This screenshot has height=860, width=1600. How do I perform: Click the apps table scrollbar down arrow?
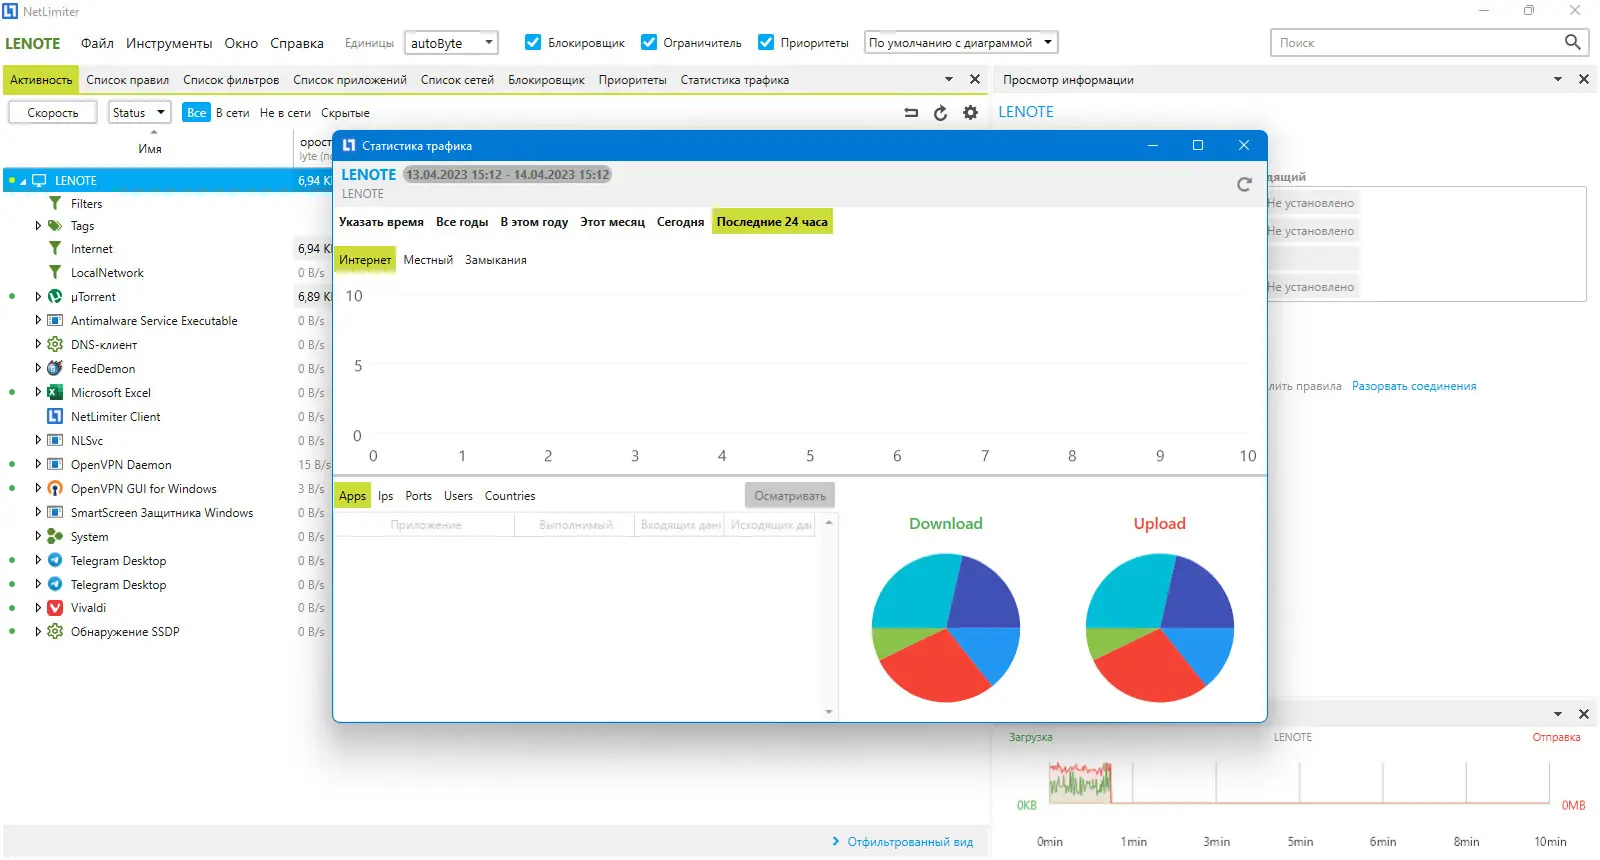pos(828,712)
